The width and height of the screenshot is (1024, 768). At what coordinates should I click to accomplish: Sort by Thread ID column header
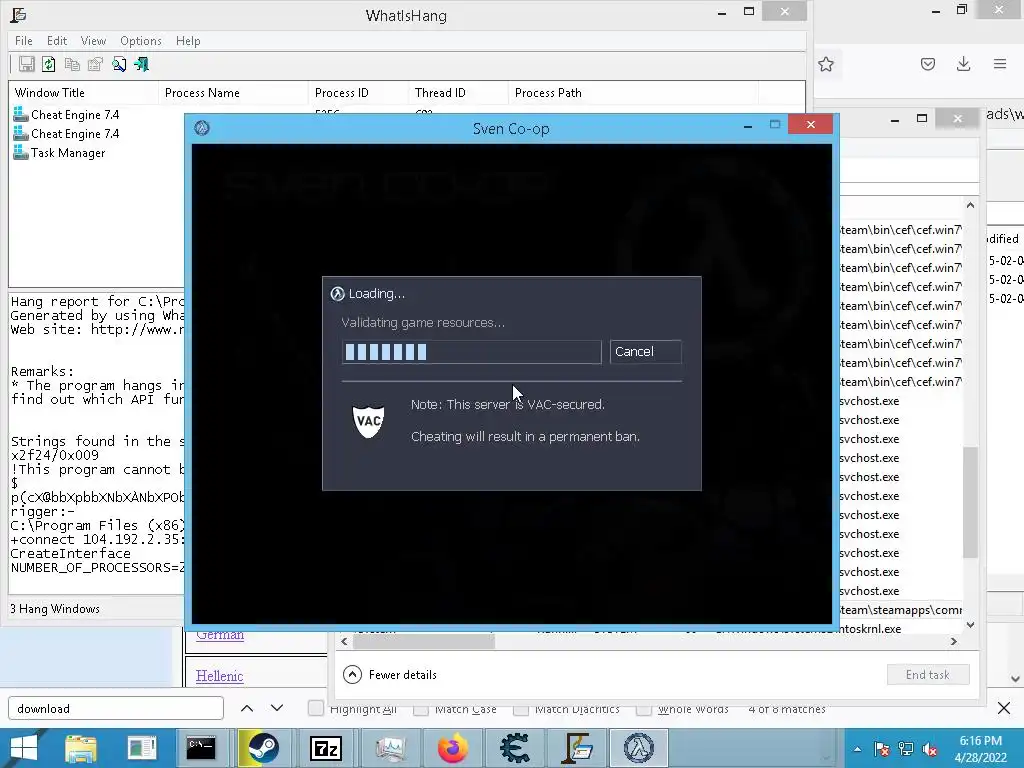pos(458,93)
